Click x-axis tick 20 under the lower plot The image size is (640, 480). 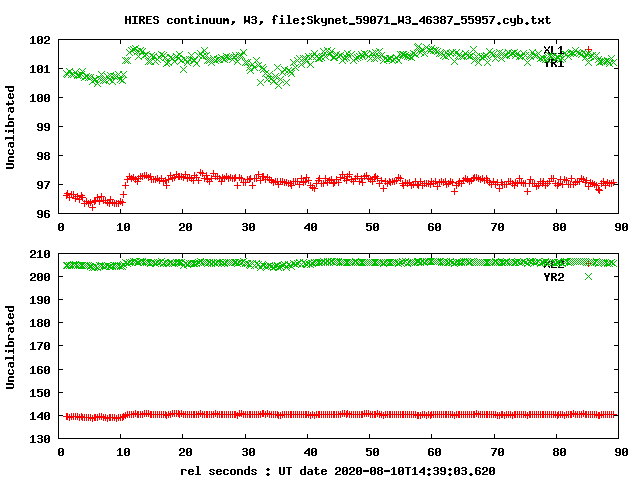coord(185,452)
